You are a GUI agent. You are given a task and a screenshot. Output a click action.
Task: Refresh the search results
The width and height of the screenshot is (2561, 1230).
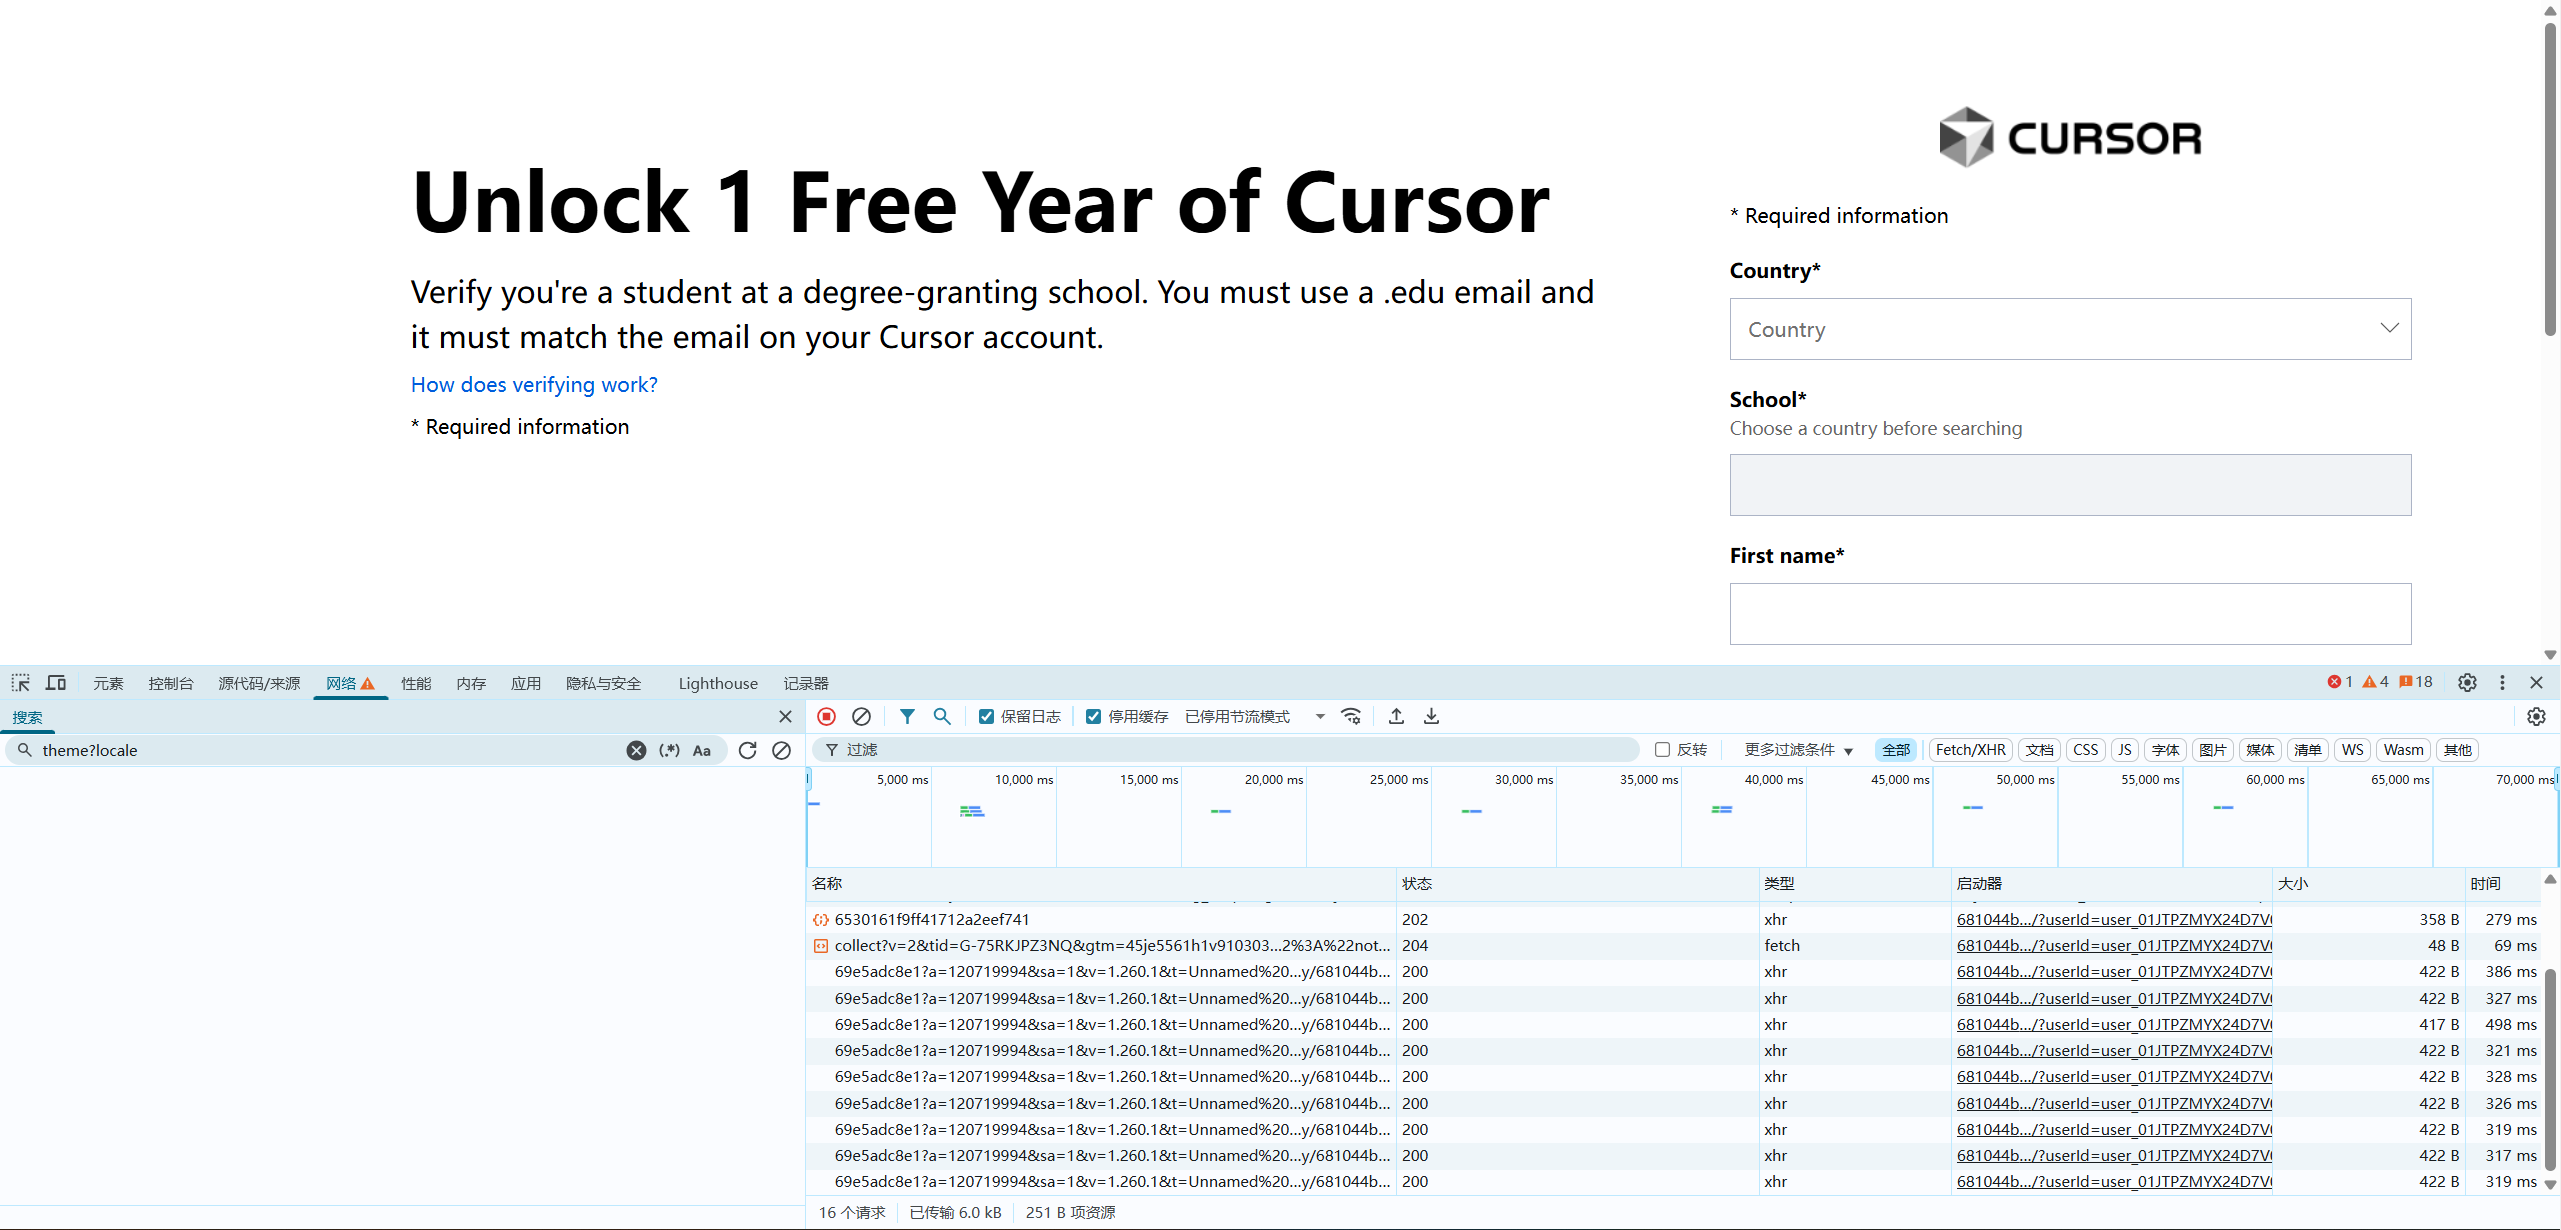coord(747,751)
